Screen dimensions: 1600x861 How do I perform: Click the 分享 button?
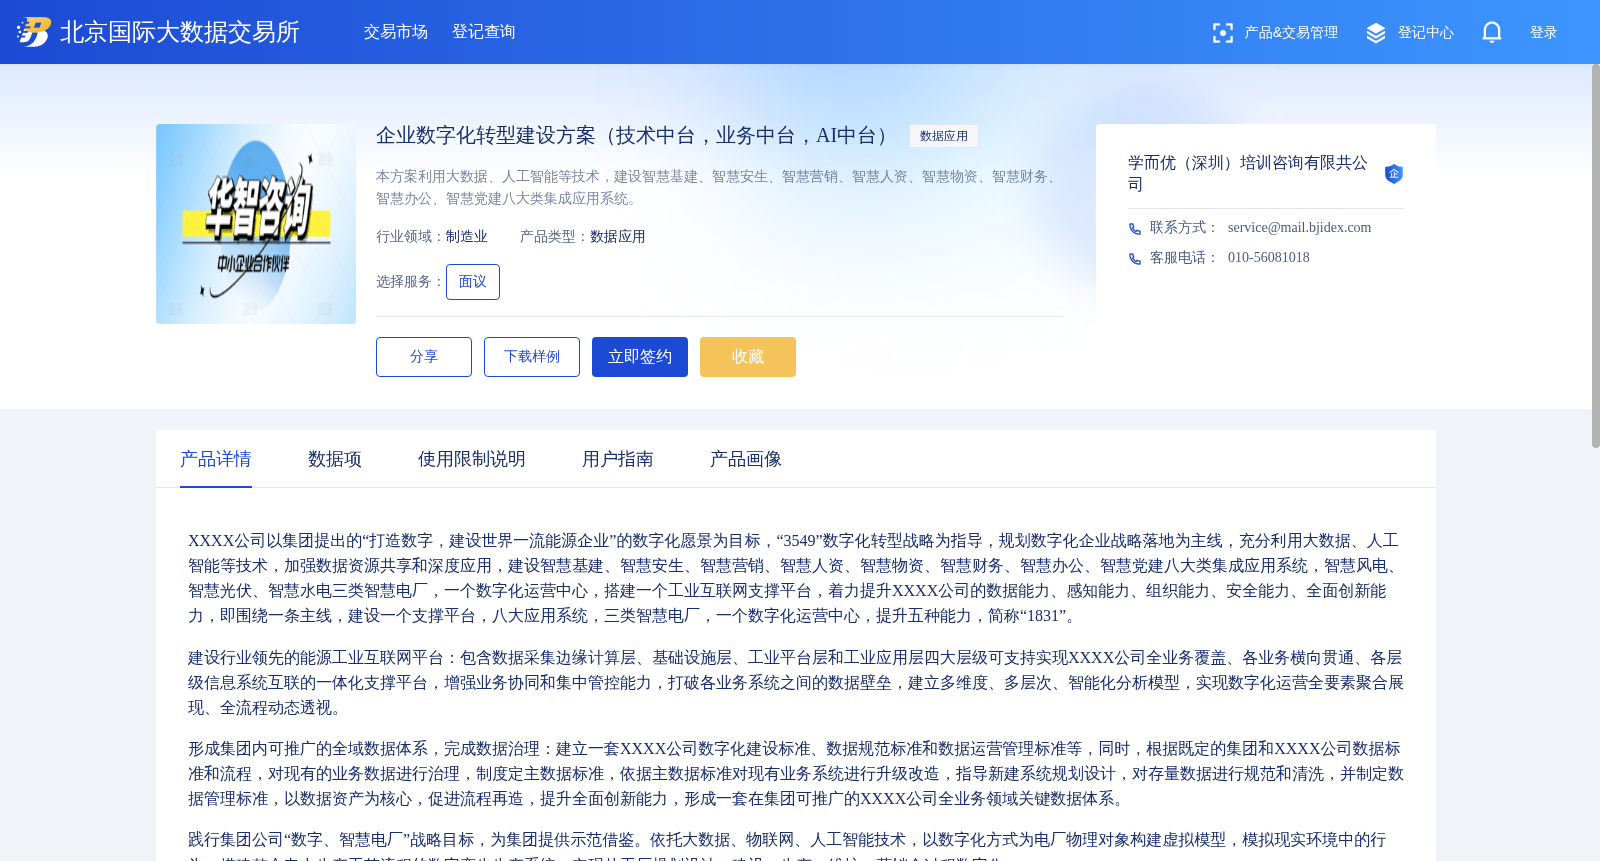(424, 357)
